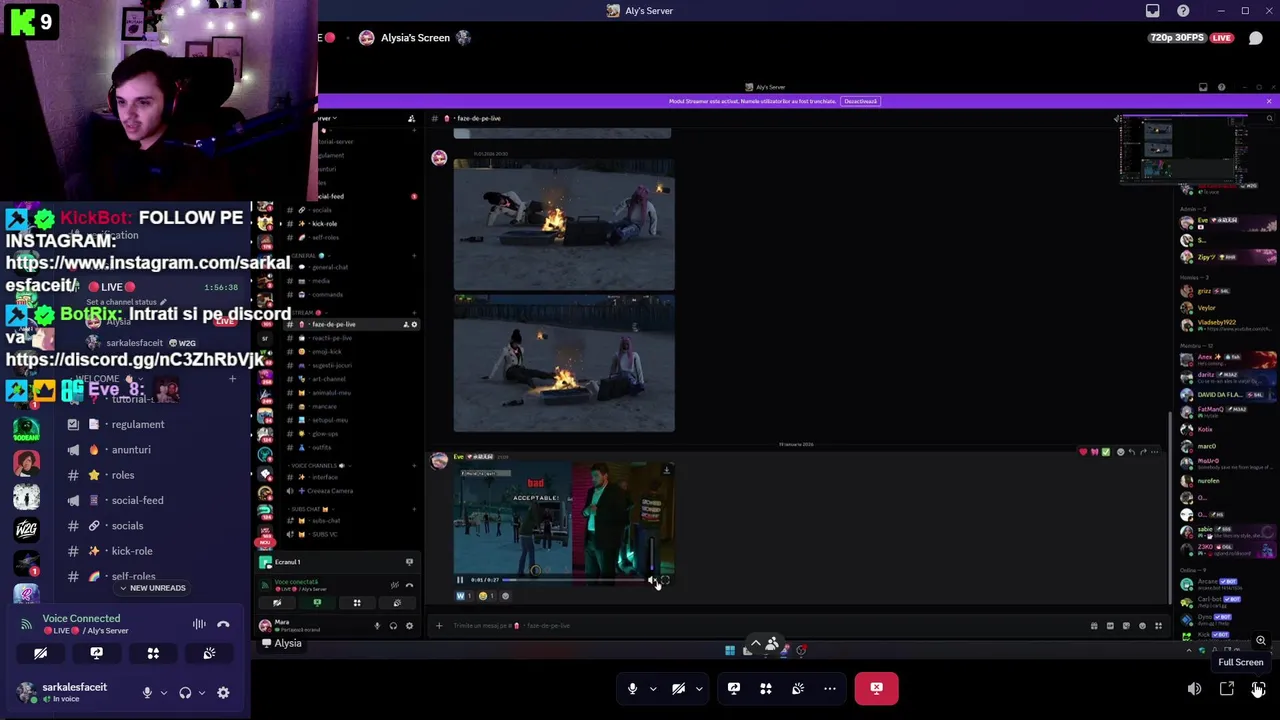Click message input in faze-de-pe-live channel
This screenshot has width=1280, height=720.
765,626
